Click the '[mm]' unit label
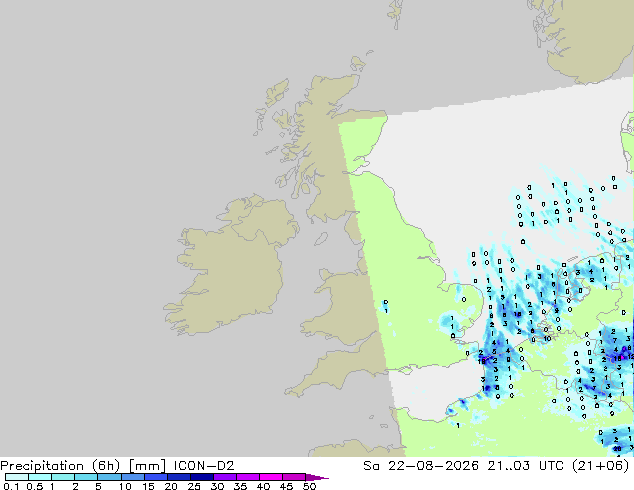 tap(147, 466)
